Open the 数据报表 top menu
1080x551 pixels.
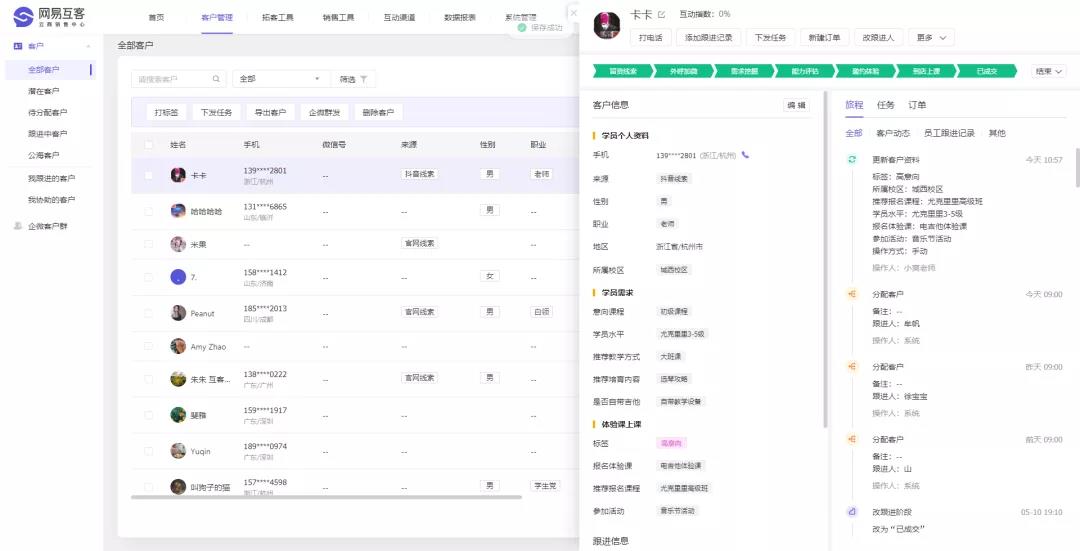[x=459, y=17]
